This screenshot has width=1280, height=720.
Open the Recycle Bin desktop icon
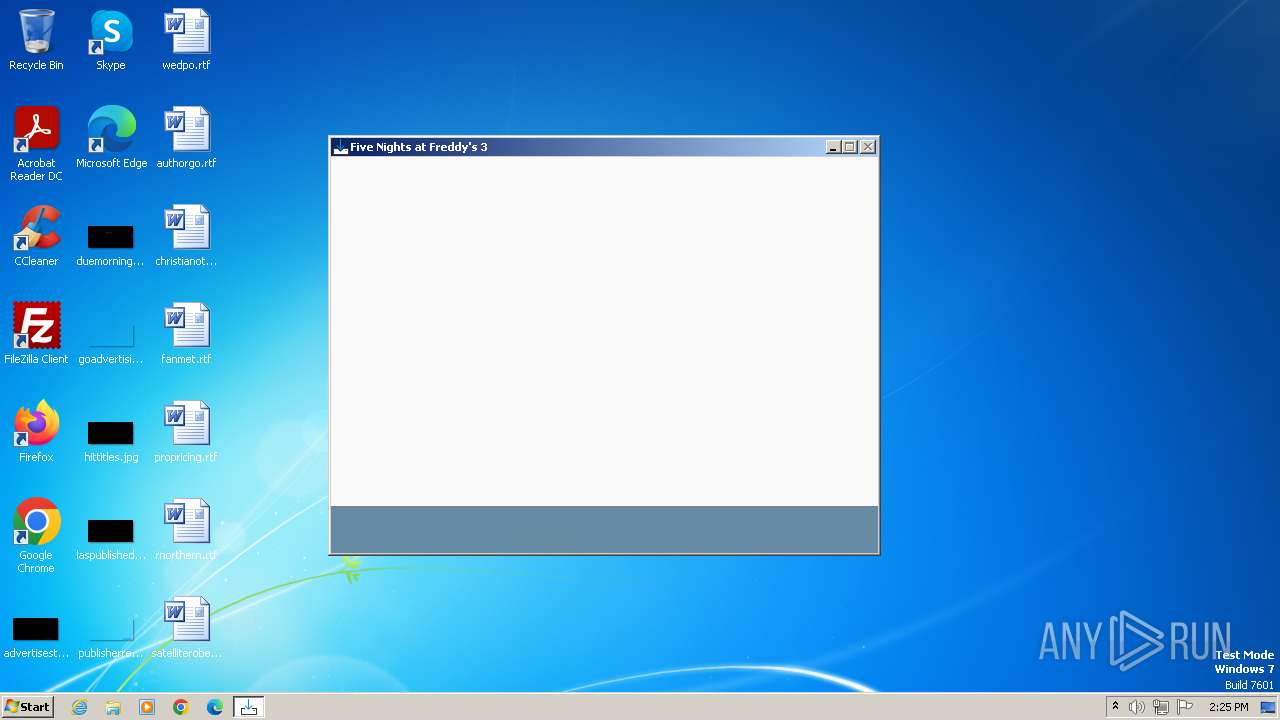[x=36, y=40]
